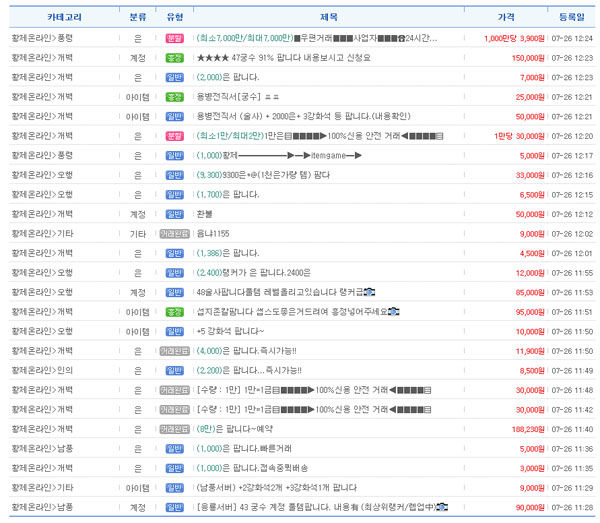Click the 제목 column header
This screenshot has height=523, width=600.
click(329, 17)
